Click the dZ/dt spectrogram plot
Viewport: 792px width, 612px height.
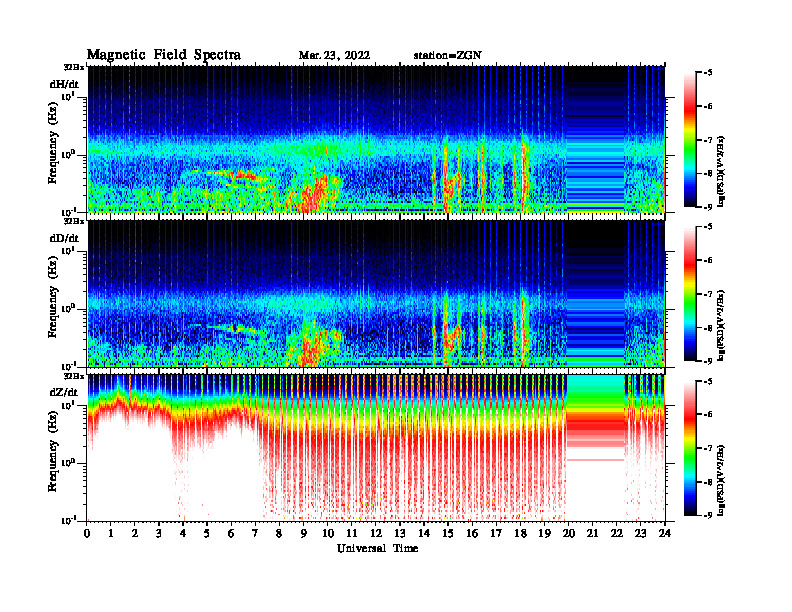pos(376,448)
